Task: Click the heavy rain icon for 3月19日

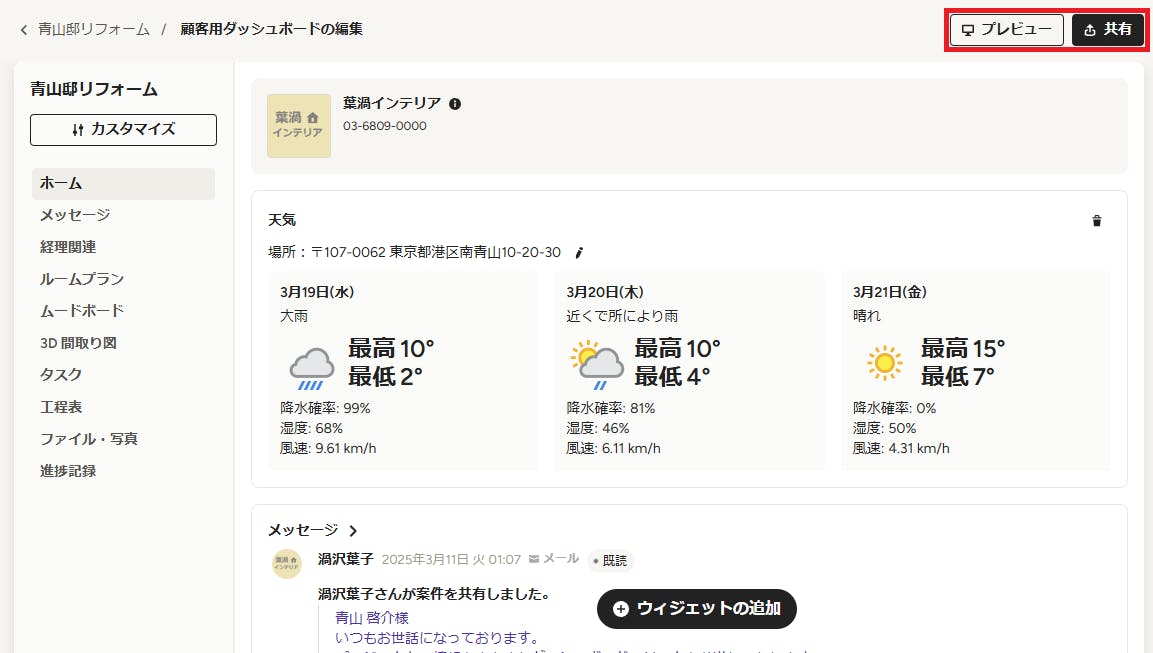Action: coord(312,368)
